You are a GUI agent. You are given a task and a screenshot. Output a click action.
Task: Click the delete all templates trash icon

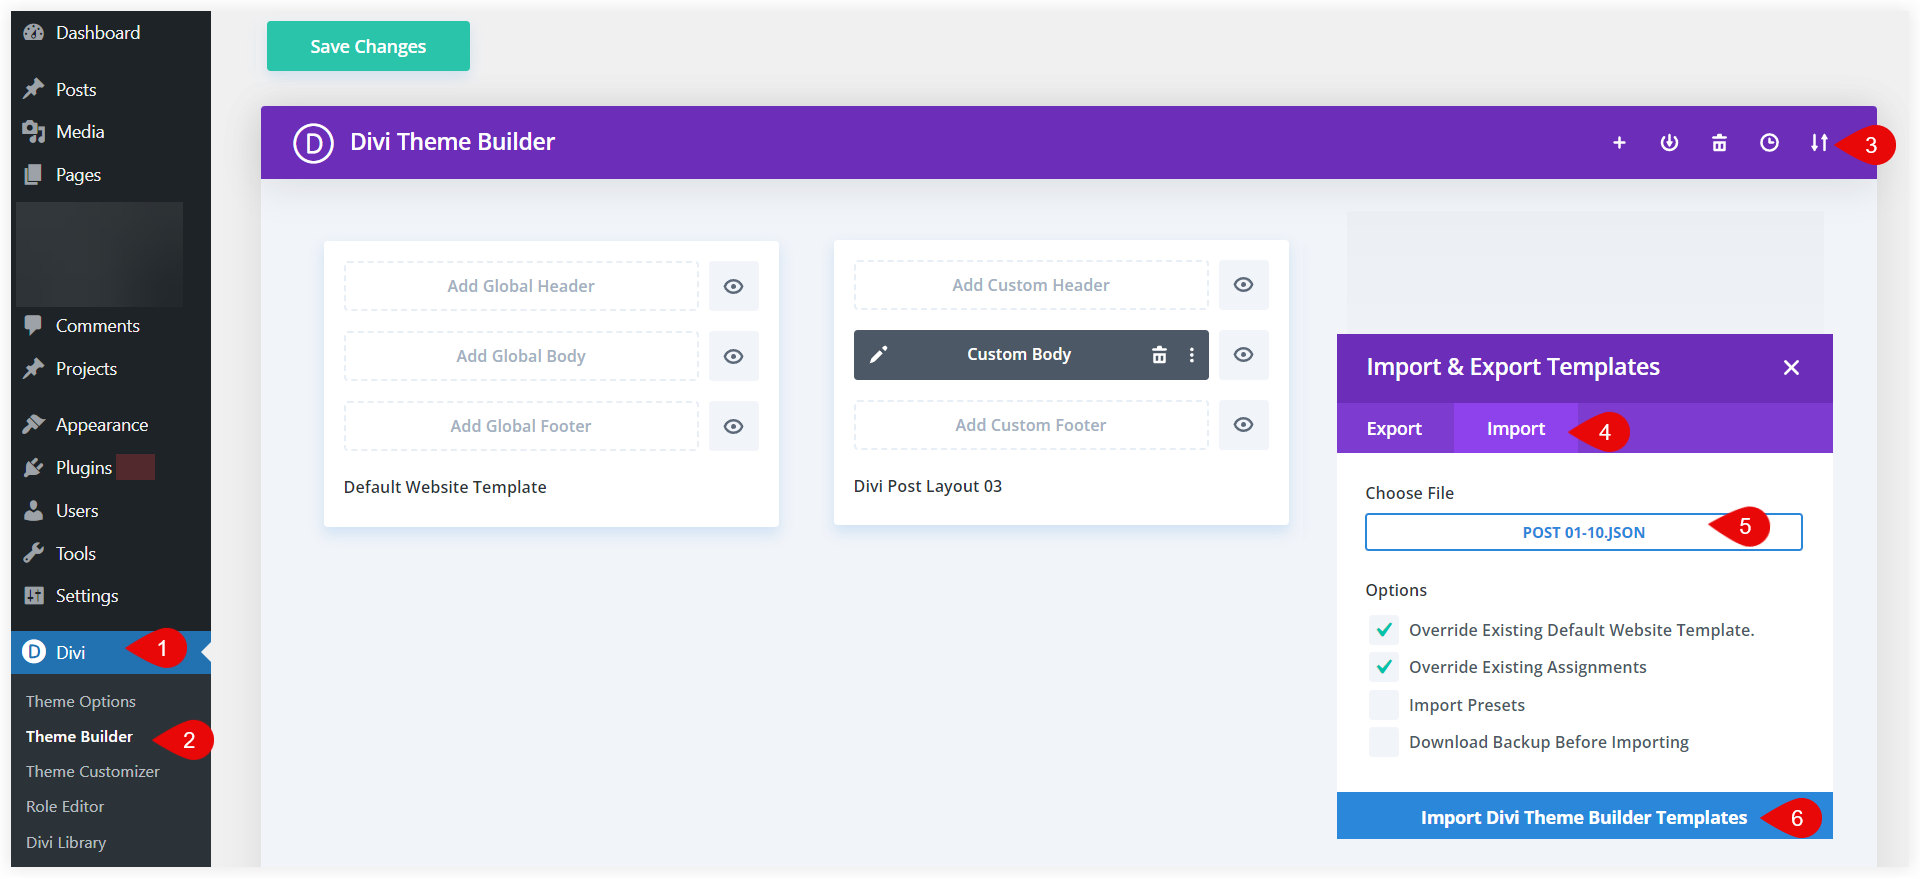pyautogui.click(x=1719, y=143)
